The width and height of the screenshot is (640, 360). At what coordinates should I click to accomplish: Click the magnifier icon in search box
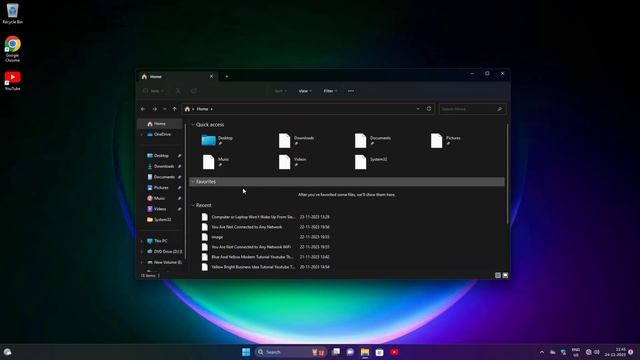pyautogui.click(x=499, y=109)
